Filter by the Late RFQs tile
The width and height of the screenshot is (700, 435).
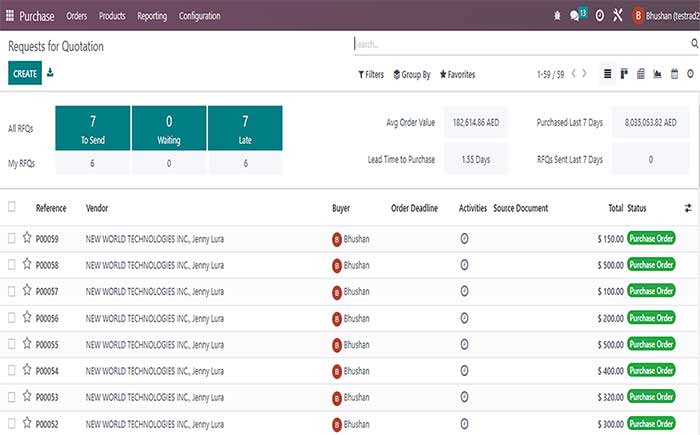click(245, 128)
